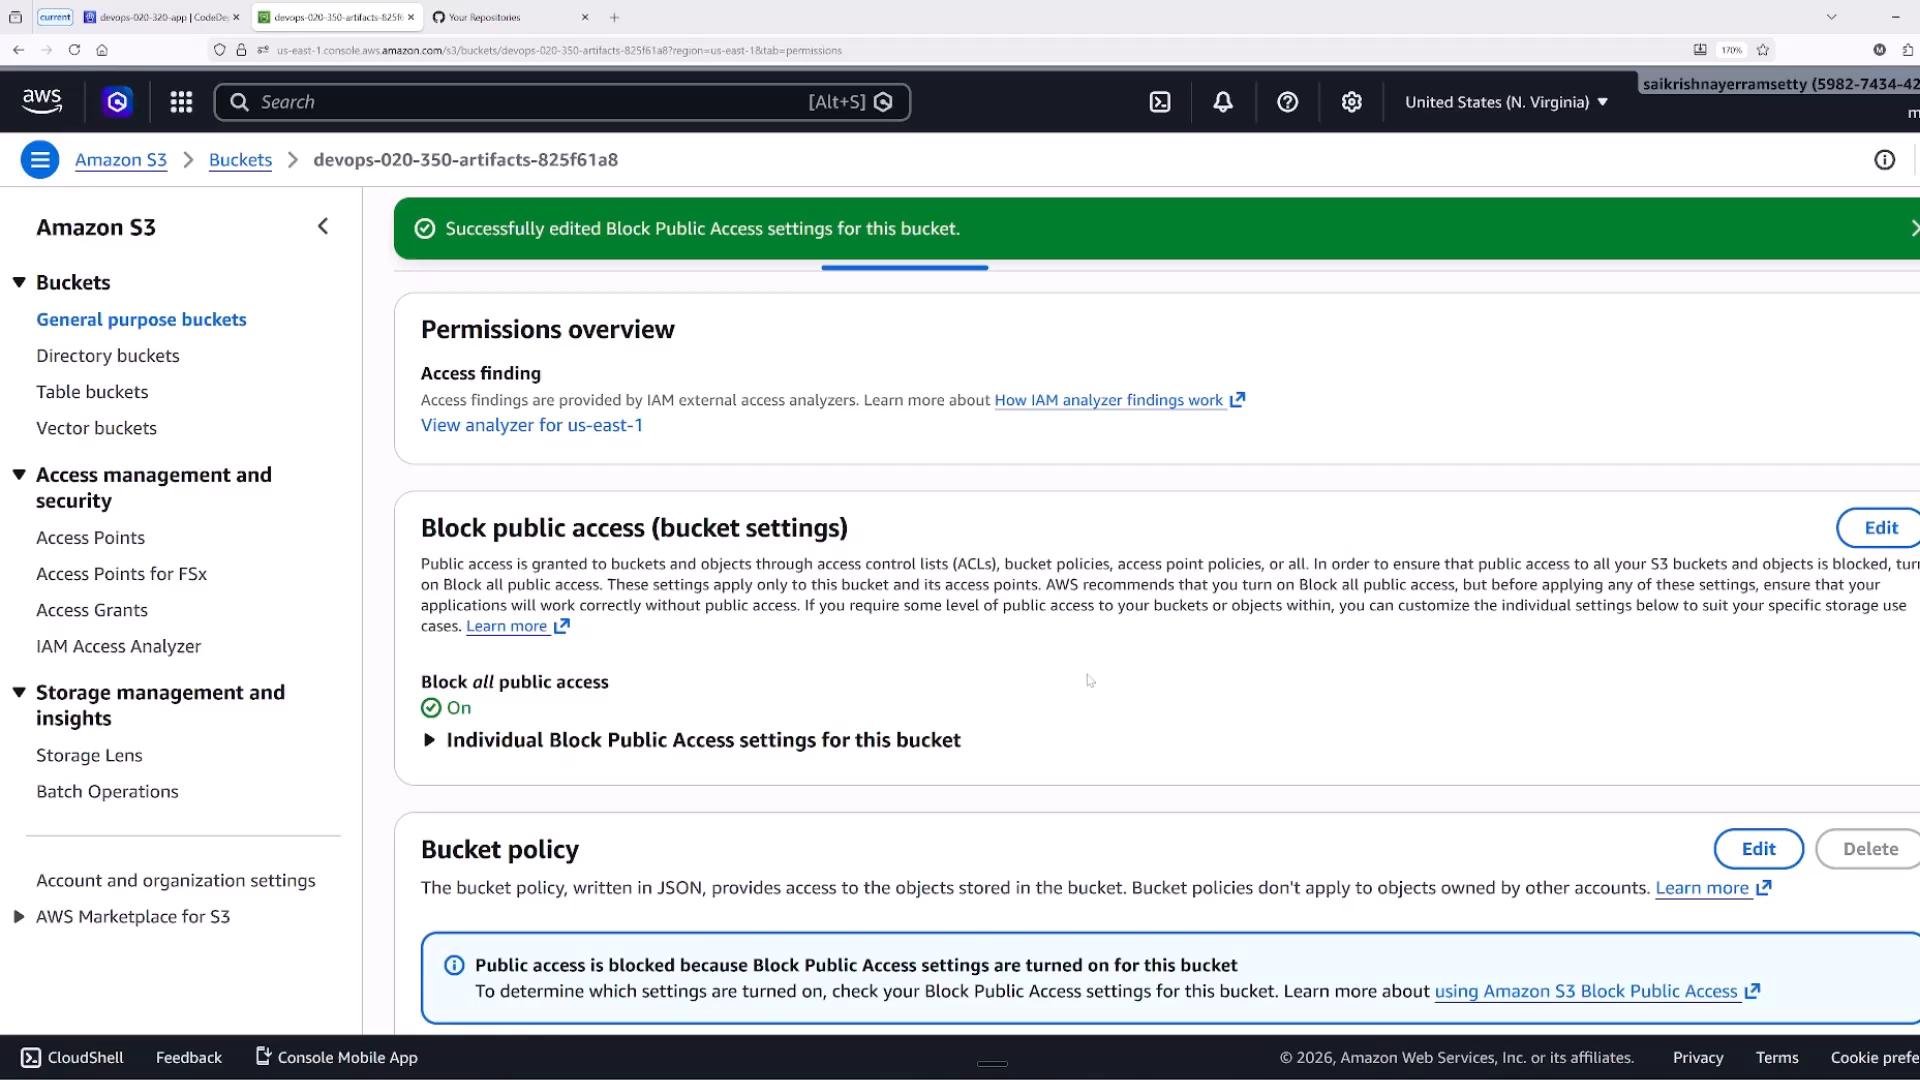Viewport: 1920px width, 1080px height.
Task: Open the settings gear in the AWS header
Action: 1352,102
